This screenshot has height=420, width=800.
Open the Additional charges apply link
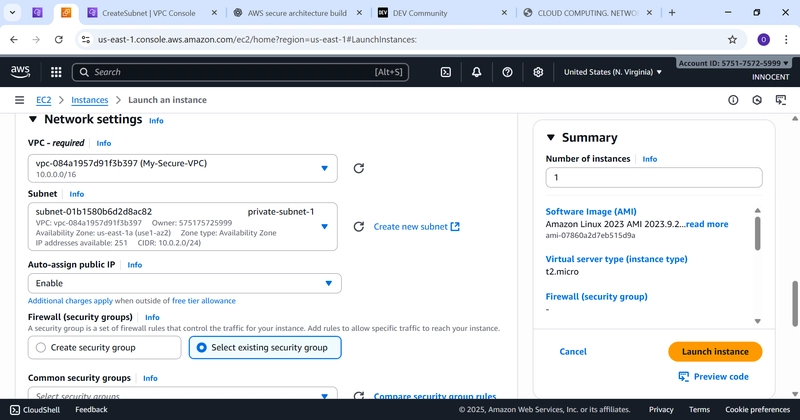pyautogui.click(x=70, y=301)
